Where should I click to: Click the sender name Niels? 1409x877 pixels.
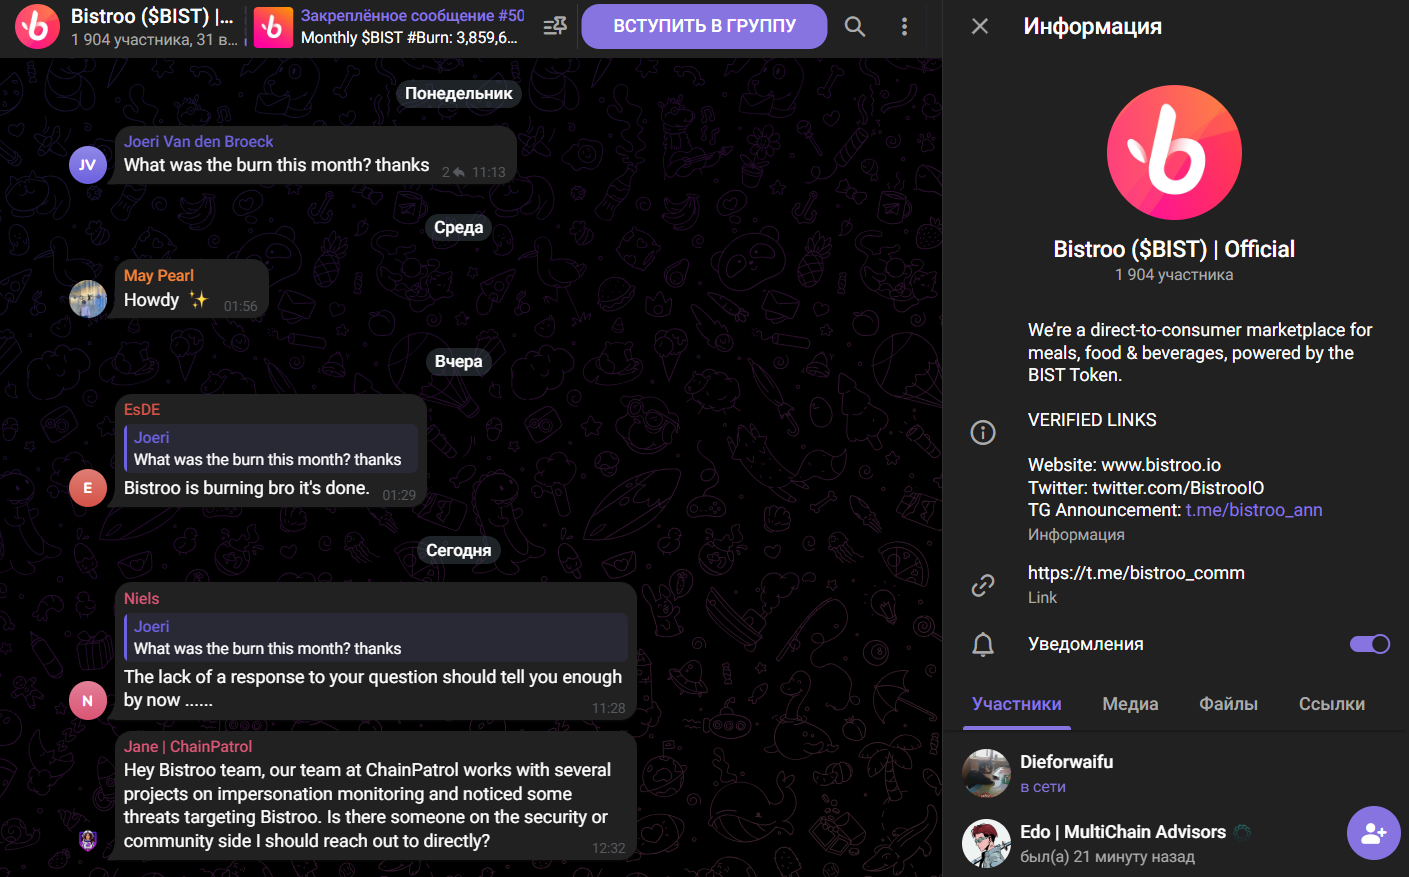tap(142, 599)
